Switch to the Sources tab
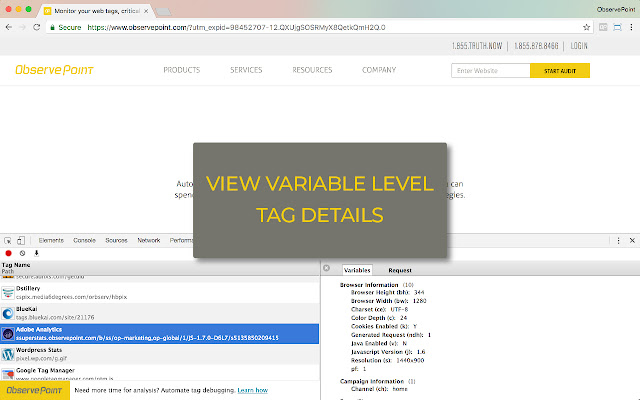Viewport: 640px width, 400px height. click(x=116, y=240)
